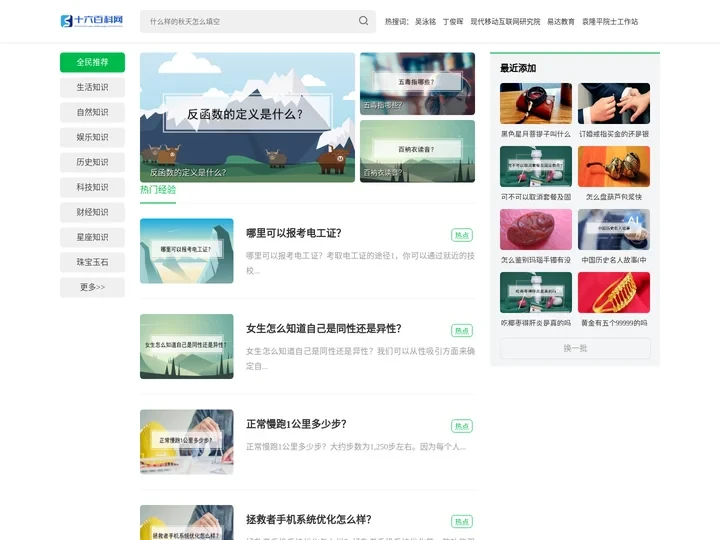
Task: Open hot term 现代移动互联网研究院
Action: [x=505, y=22]
